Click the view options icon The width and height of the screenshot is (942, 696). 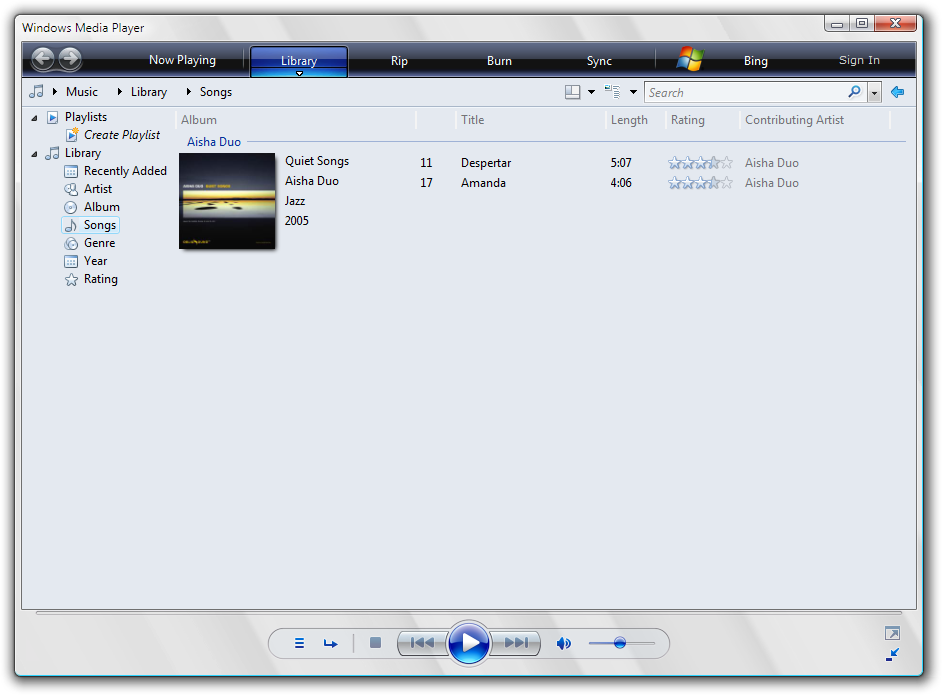tap(612, 92)
